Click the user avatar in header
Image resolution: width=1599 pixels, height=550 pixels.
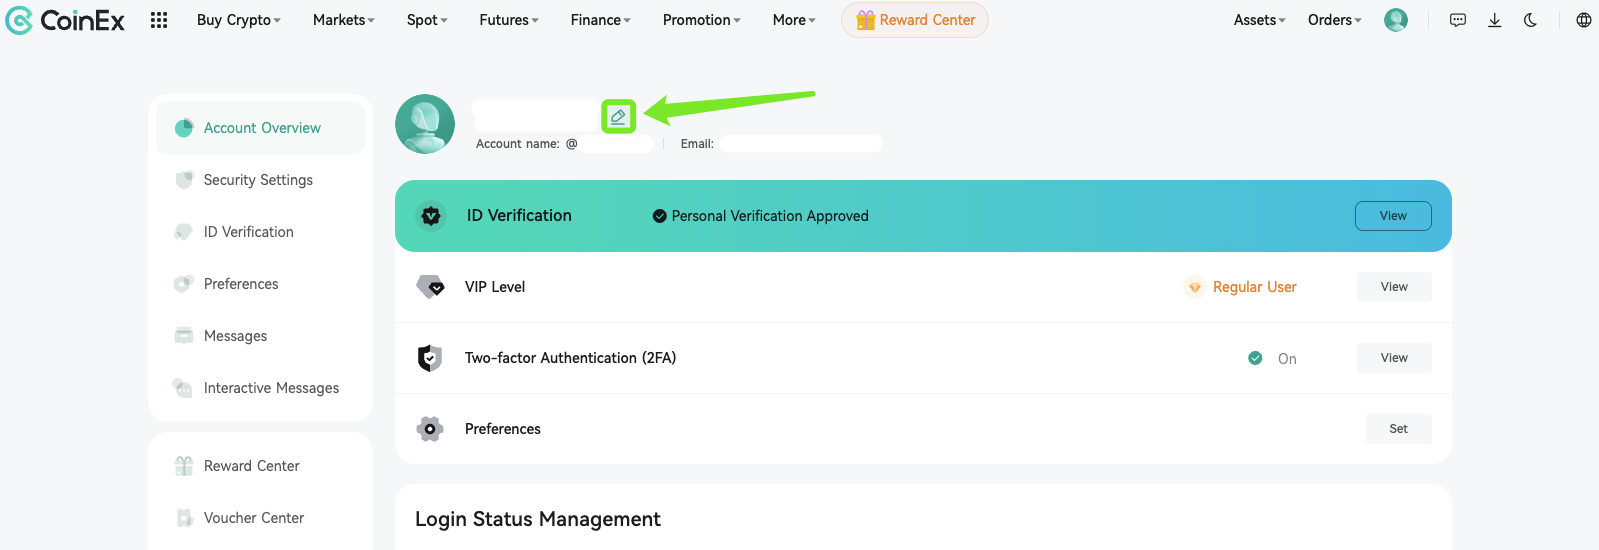point(1396,20)
